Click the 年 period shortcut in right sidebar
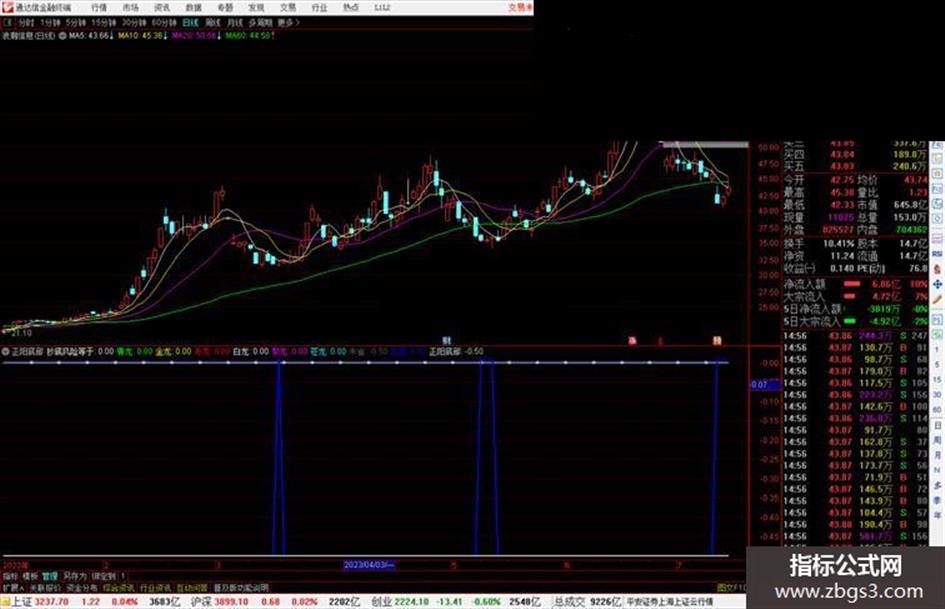This screenshot has height=609, width=945. coord(937,516)
